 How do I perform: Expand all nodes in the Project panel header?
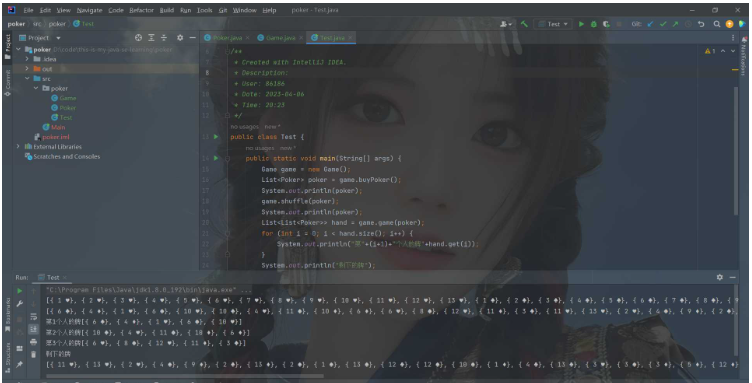151,38
